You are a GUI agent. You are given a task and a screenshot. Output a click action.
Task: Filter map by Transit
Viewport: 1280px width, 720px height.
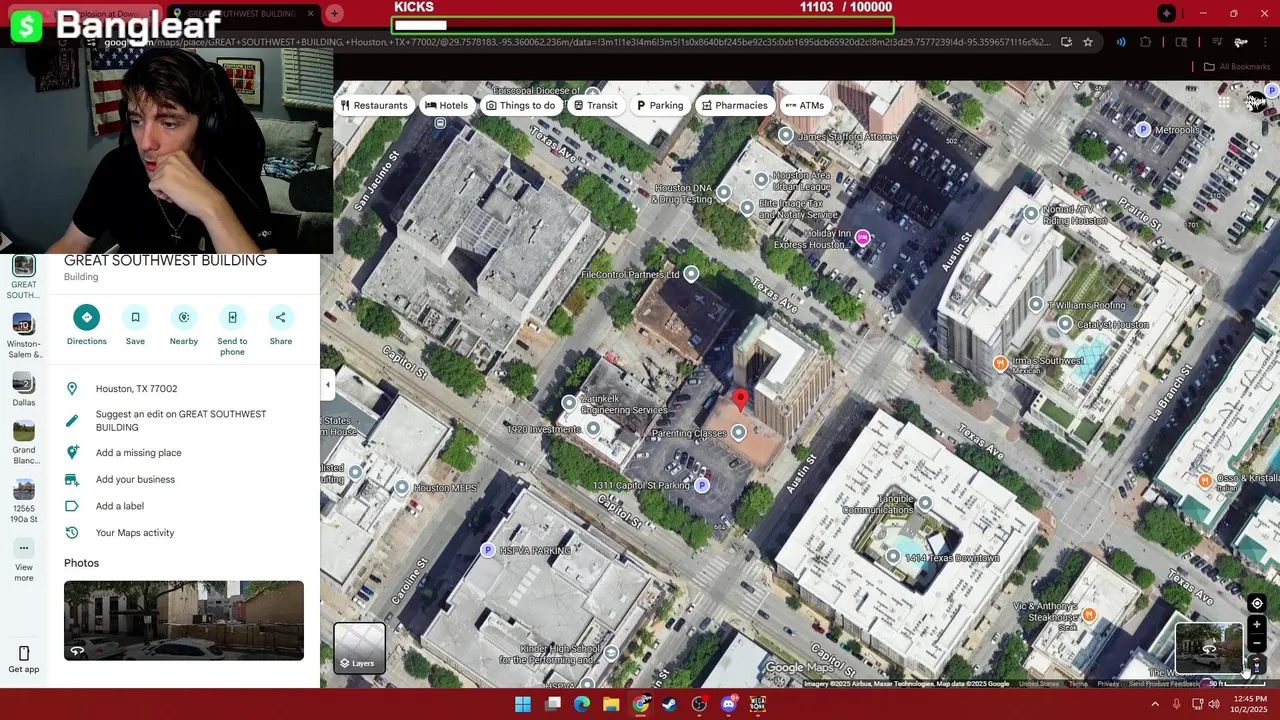tap(595, 106)
